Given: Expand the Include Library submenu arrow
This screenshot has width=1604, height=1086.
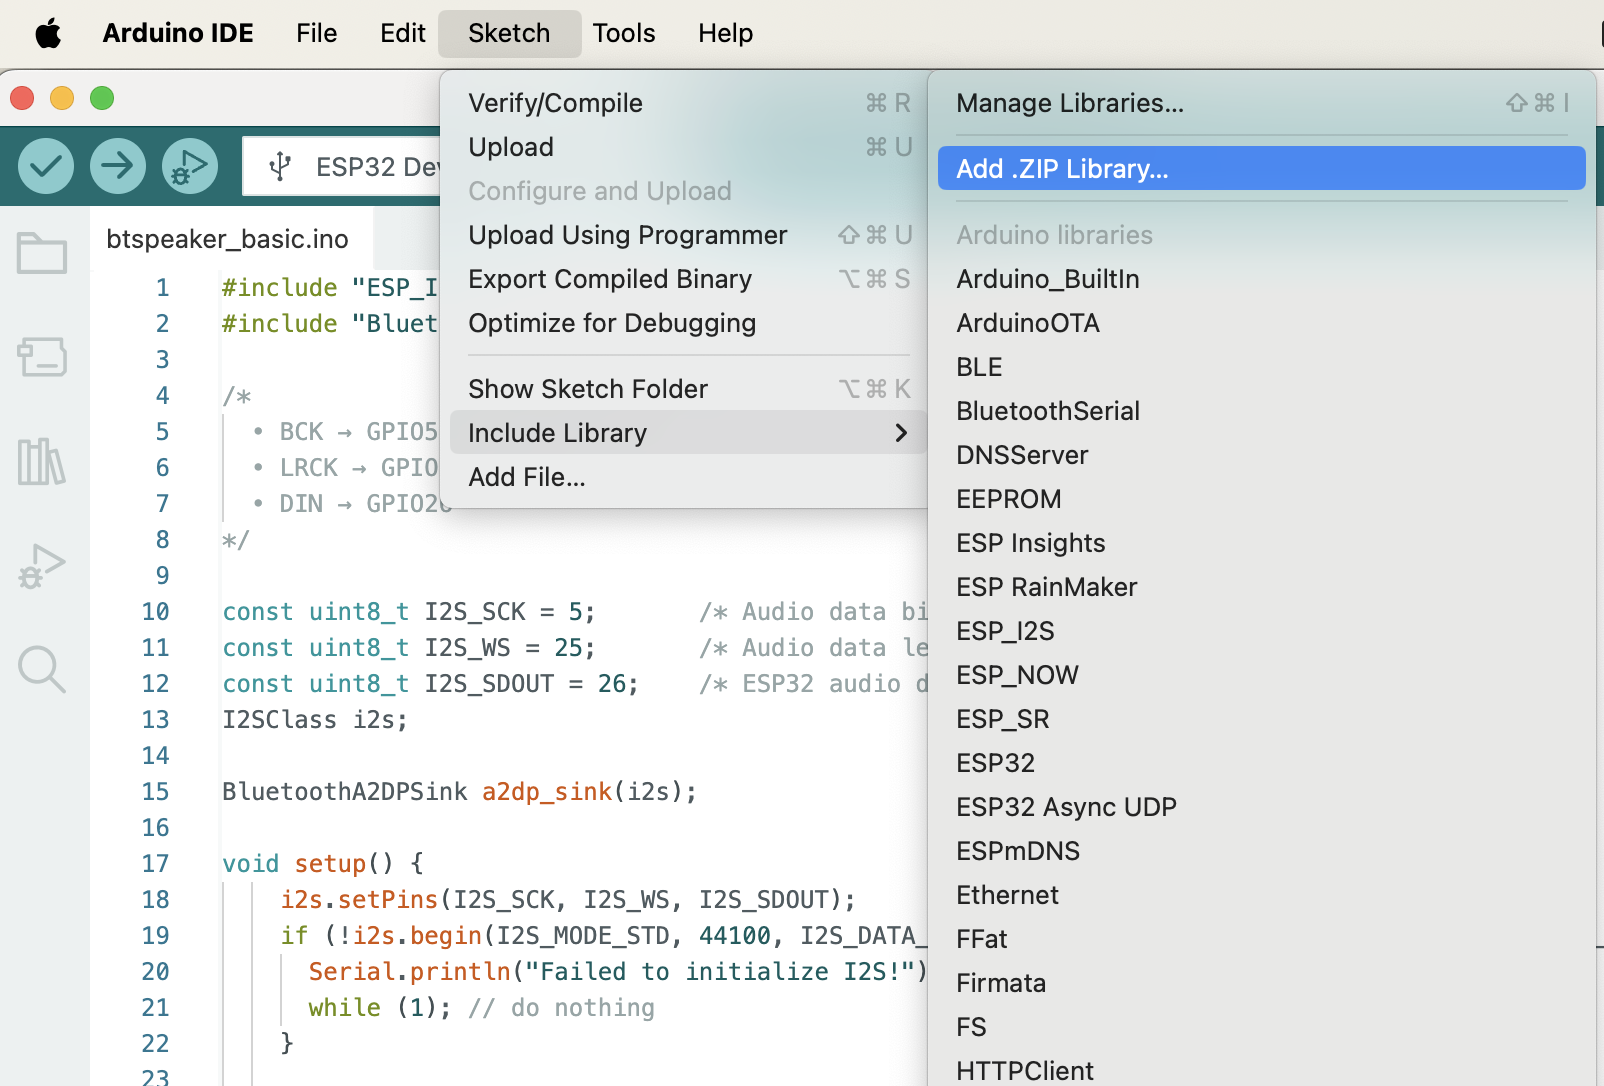Looking at the screenshot, I should 901,433.
